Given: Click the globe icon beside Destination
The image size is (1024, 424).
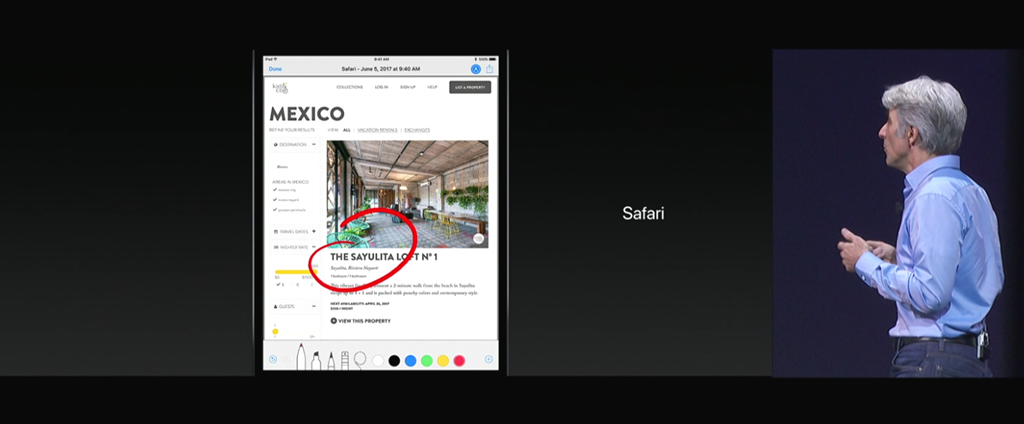Looking at the screenshot, I should point(276,144).
